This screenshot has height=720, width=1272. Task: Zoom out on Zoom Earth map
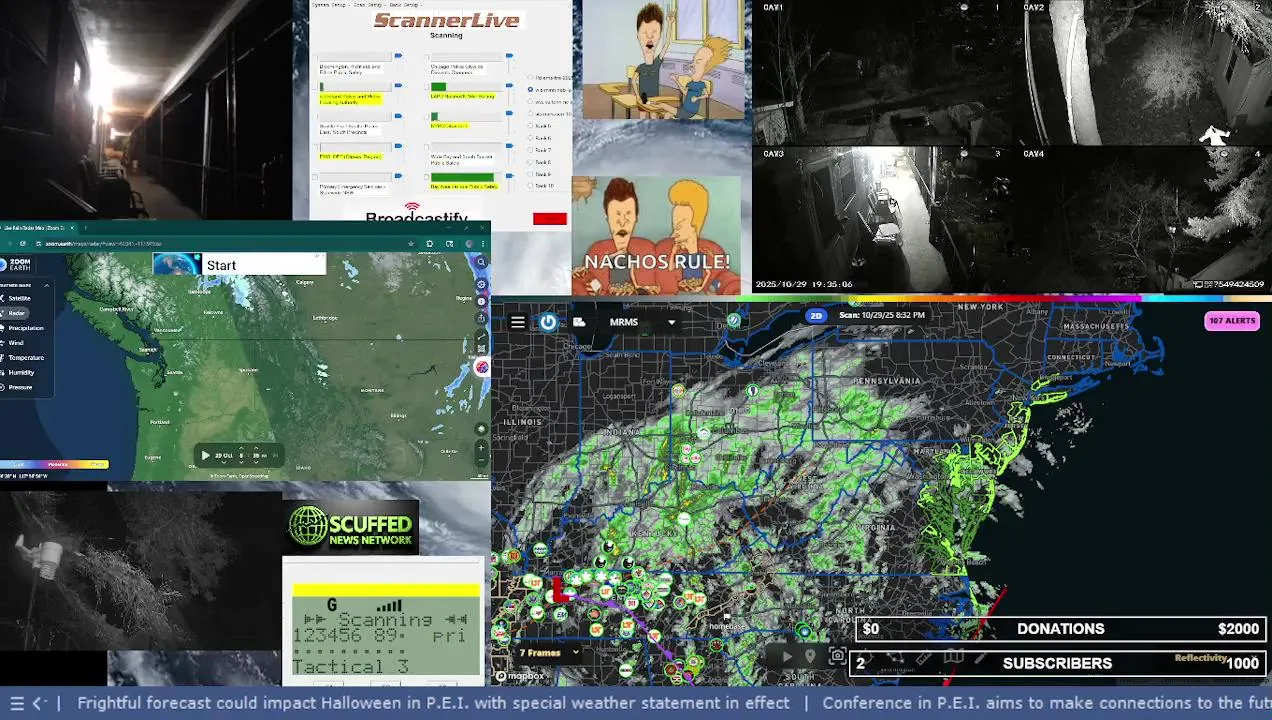[x=481, y=461]
